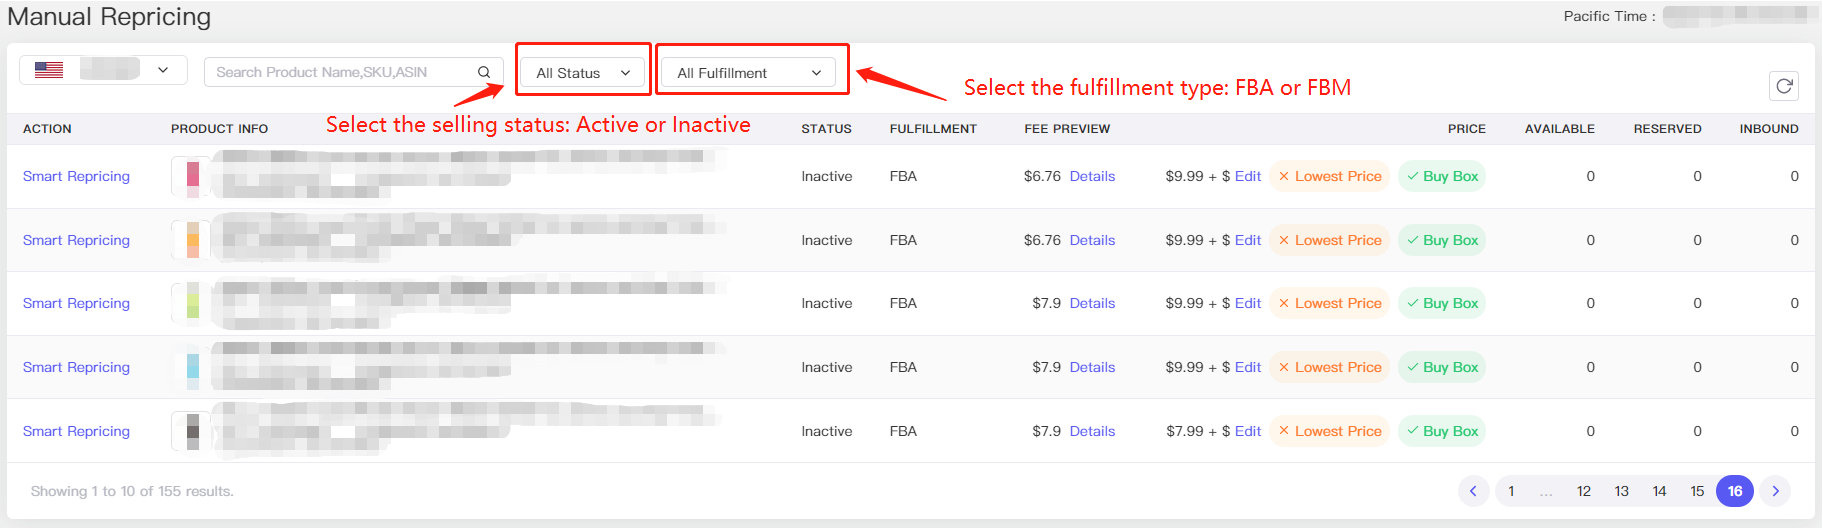Edit price in the blue product row

pyautogui.click(x=1248, y=367)
